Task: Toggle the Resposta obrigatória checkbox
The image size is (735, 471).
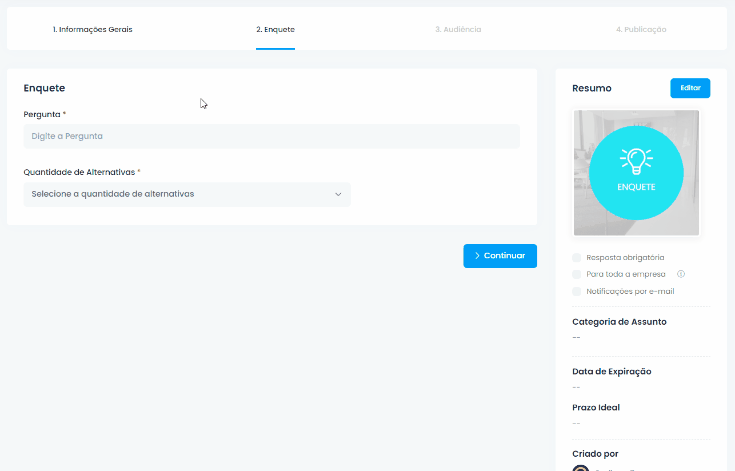Action: point(577,258)
